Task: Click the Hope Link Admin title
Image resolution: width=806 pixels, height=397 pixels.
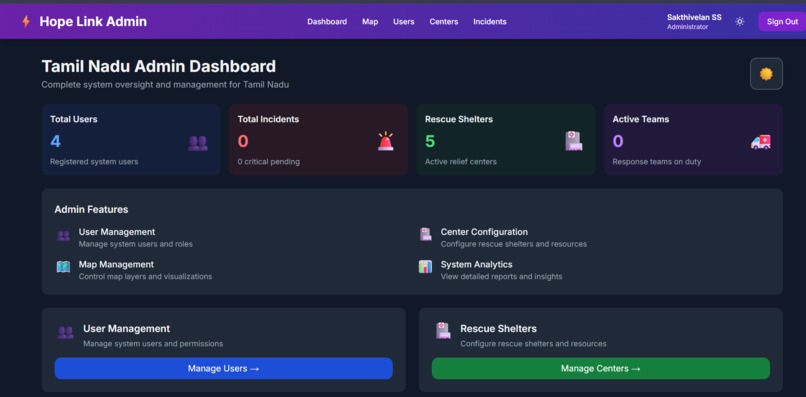Action: tap(93, 22)
